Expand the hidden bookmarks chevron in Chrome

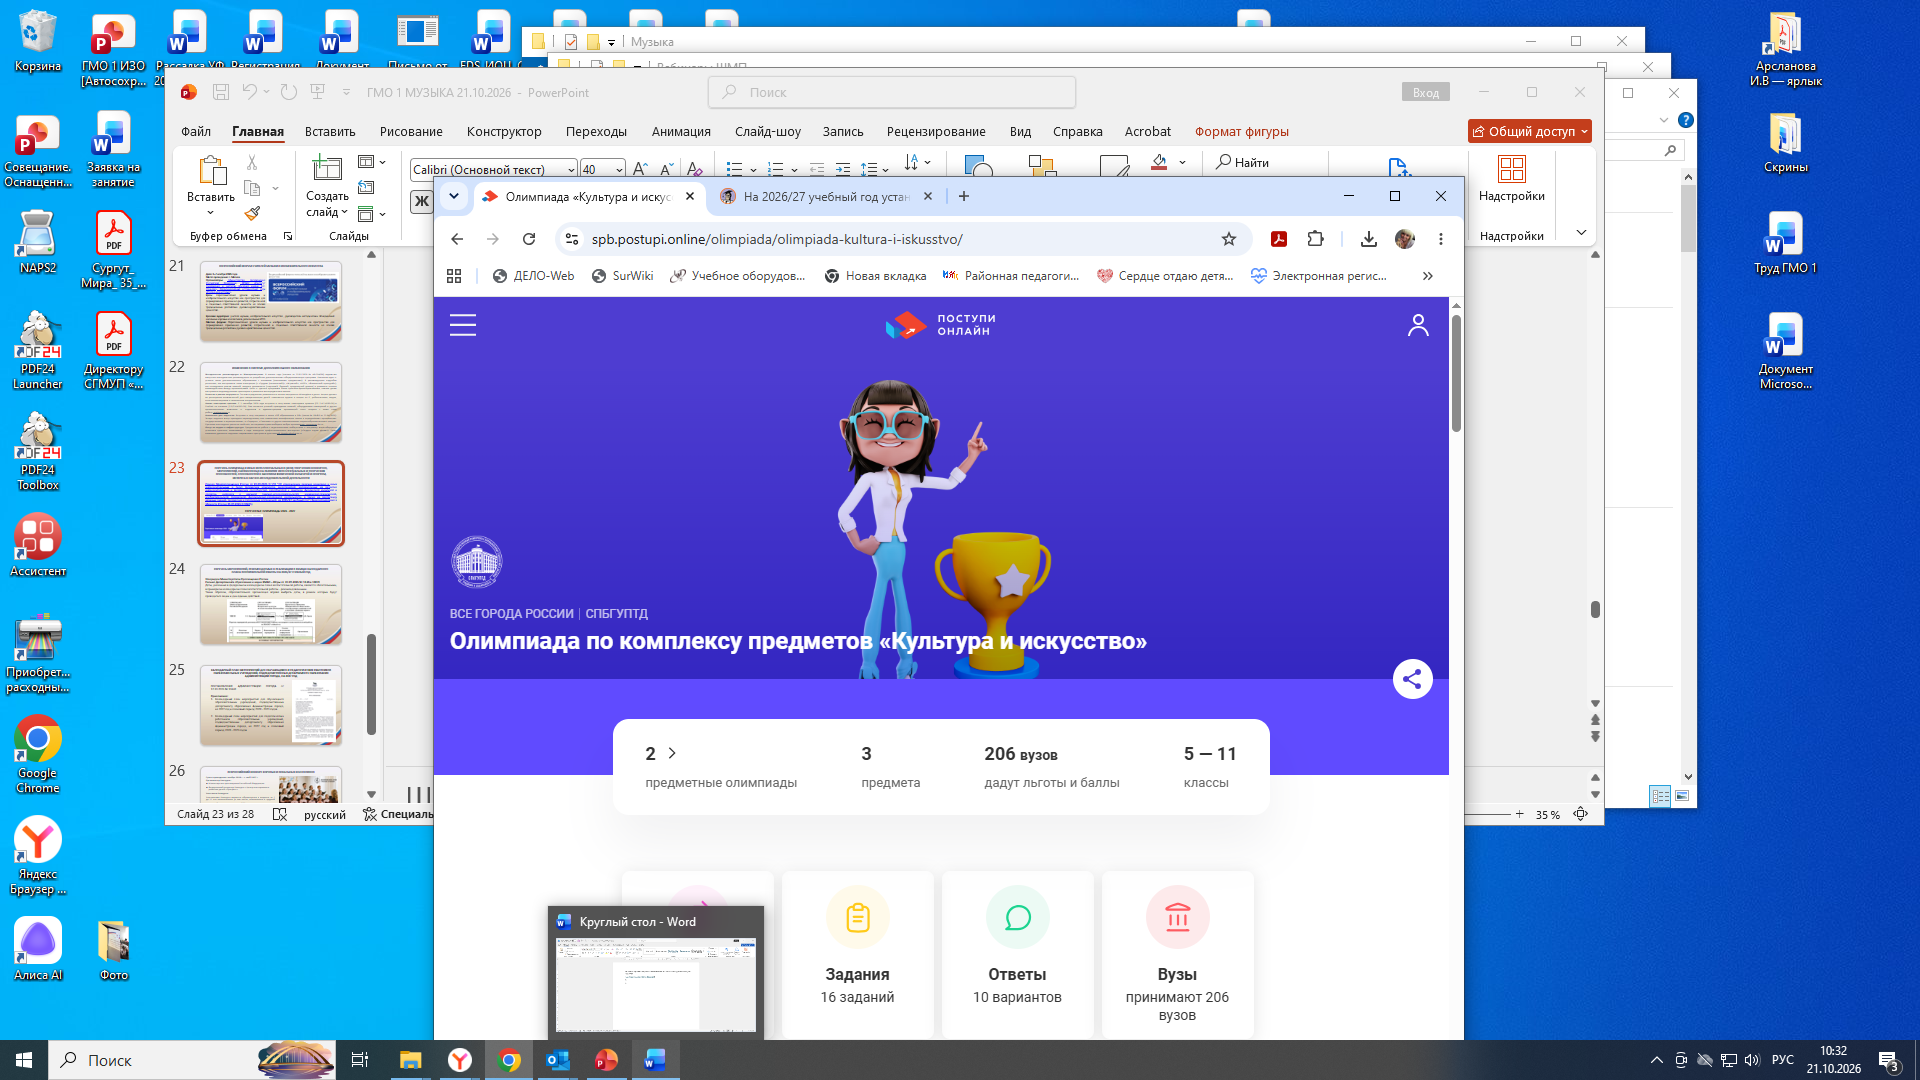[1428, 276]
